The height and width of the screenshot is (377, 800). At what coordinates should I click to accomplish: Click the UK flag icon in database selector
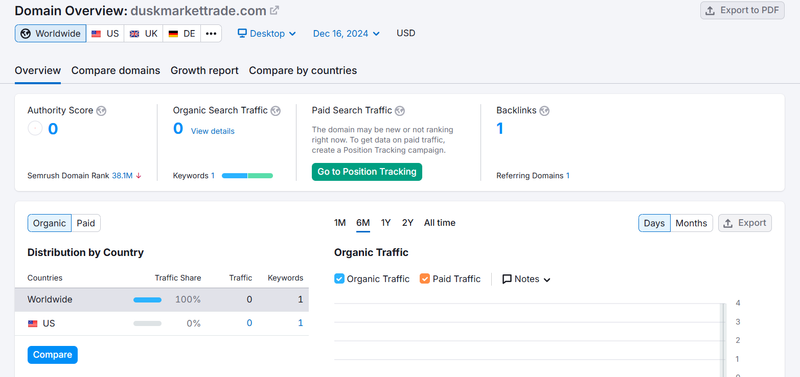tap(134, 34)
